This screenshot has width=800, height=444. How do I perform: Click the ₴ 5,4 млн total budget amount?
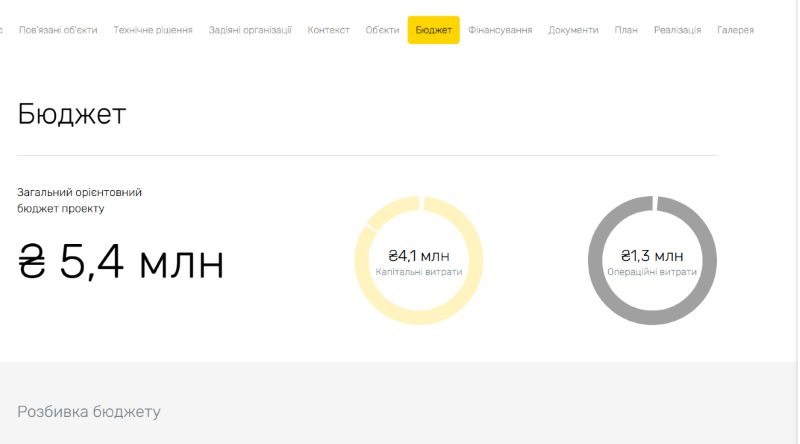120,262
